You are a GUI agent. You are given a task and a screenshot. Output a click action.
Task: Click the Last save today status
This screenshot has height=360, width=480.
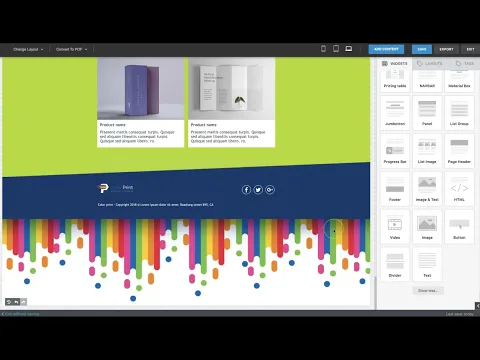459,314
